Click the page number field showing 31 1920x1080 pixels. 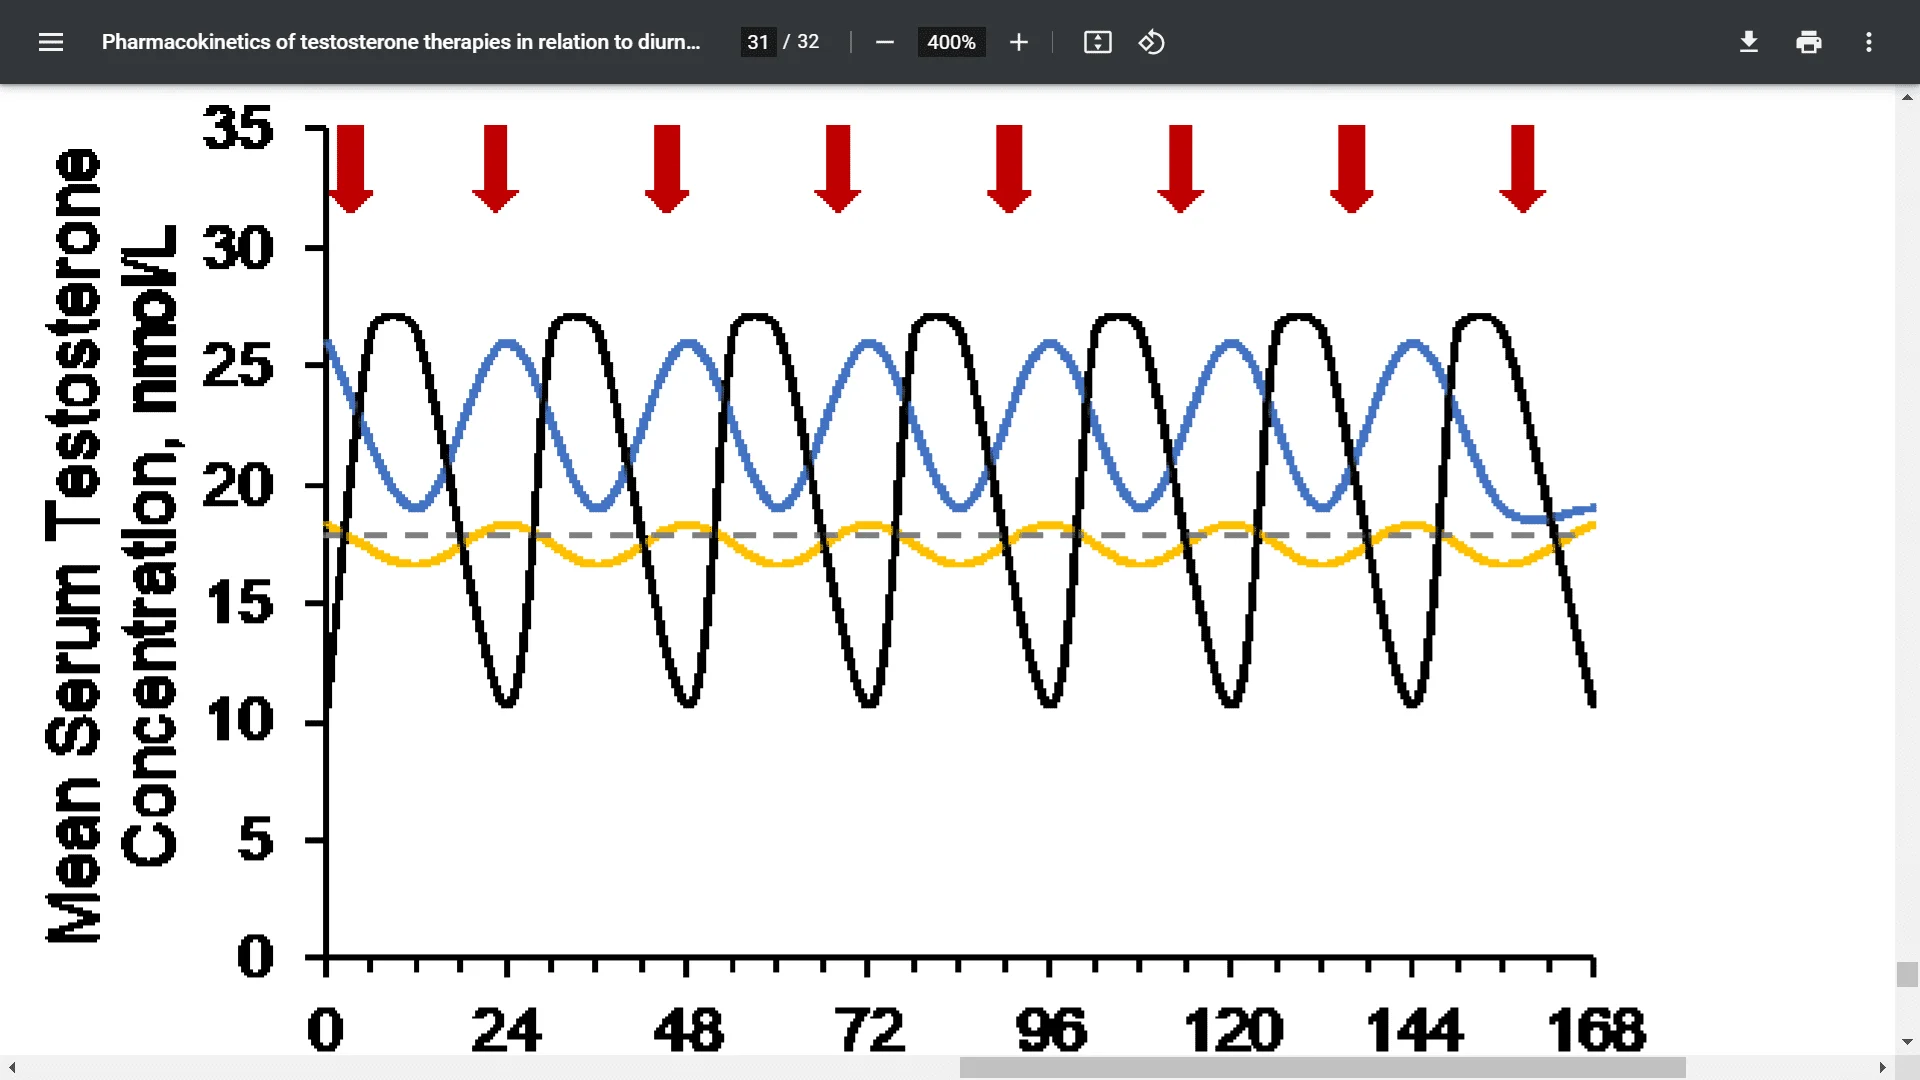(x=758, y=42)
